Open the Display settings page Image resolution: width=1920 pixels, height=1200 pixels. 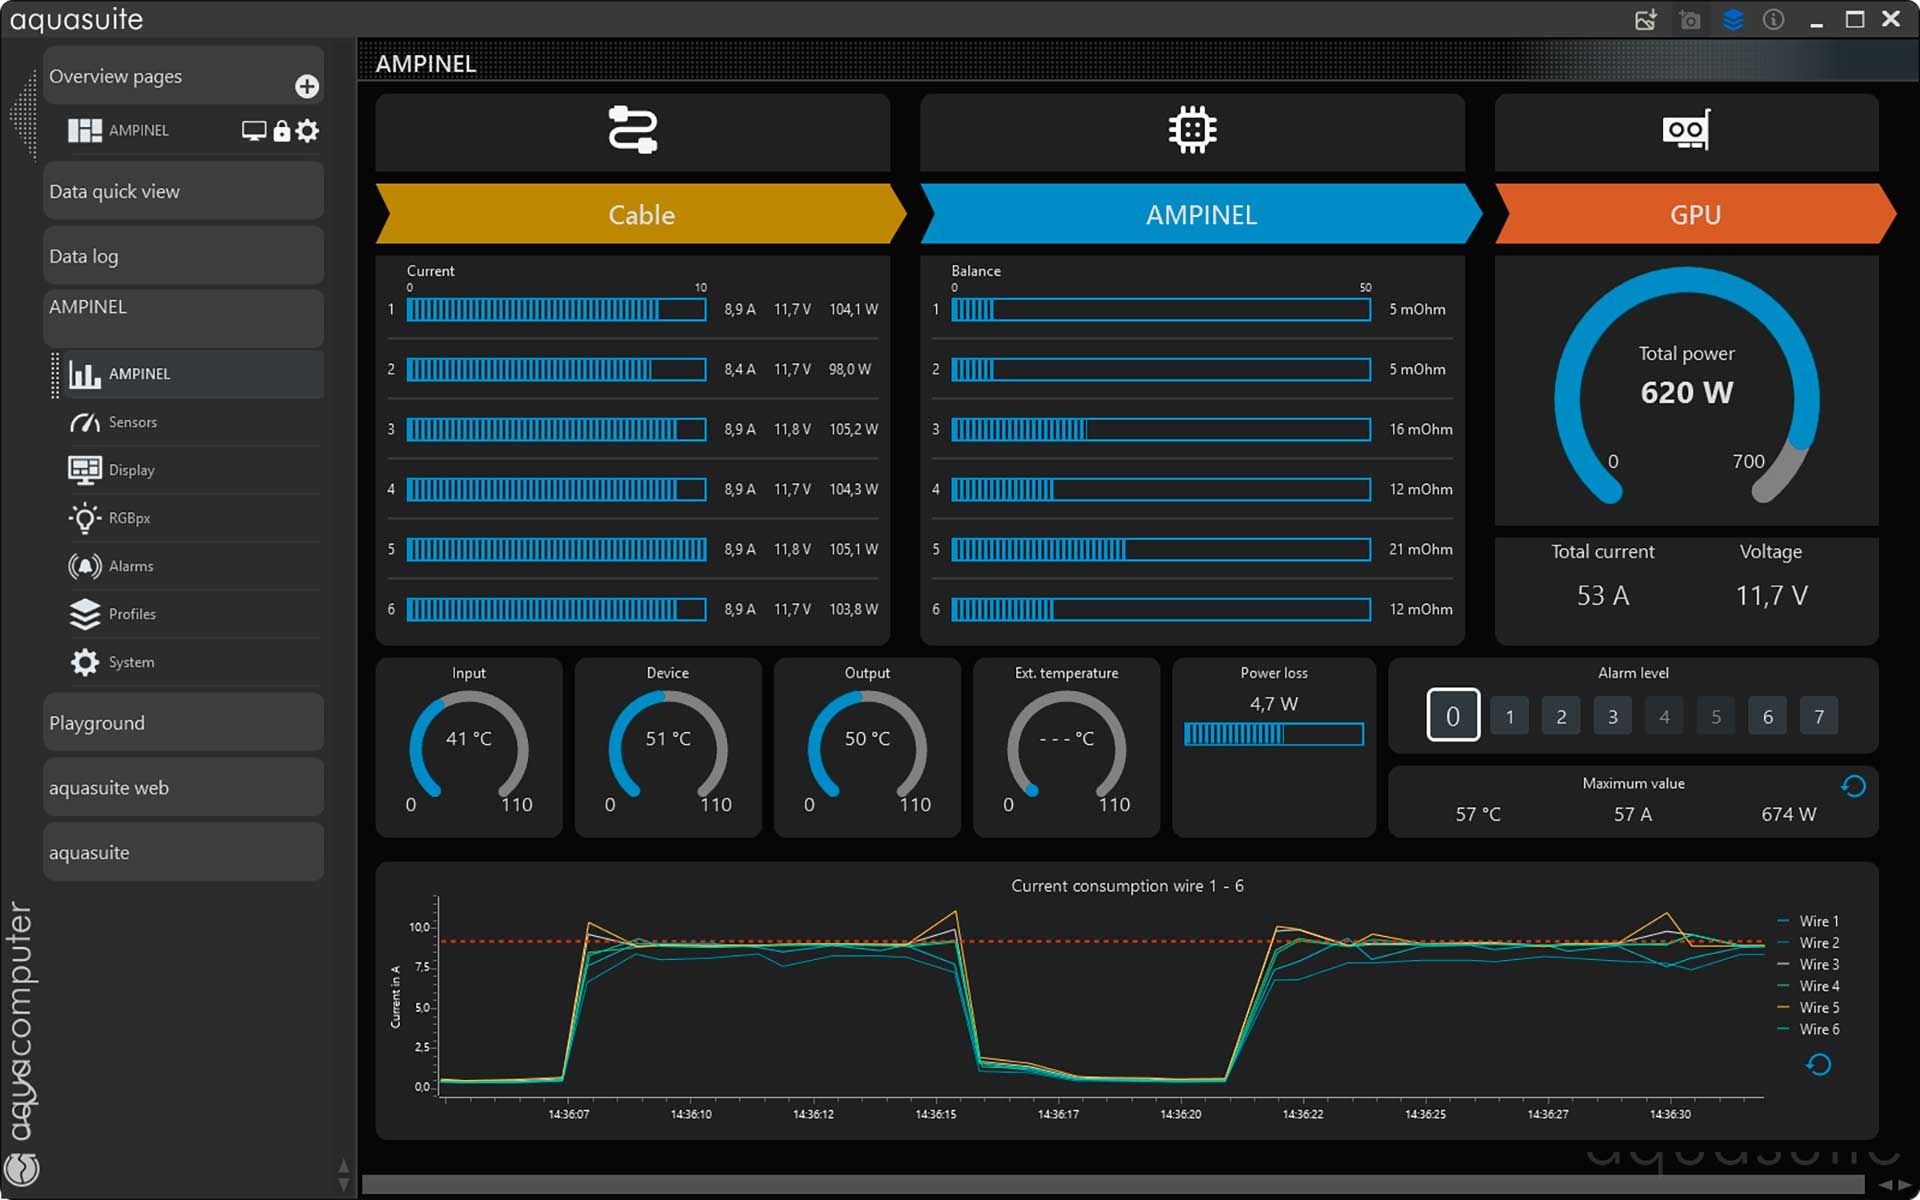(131, 470)
